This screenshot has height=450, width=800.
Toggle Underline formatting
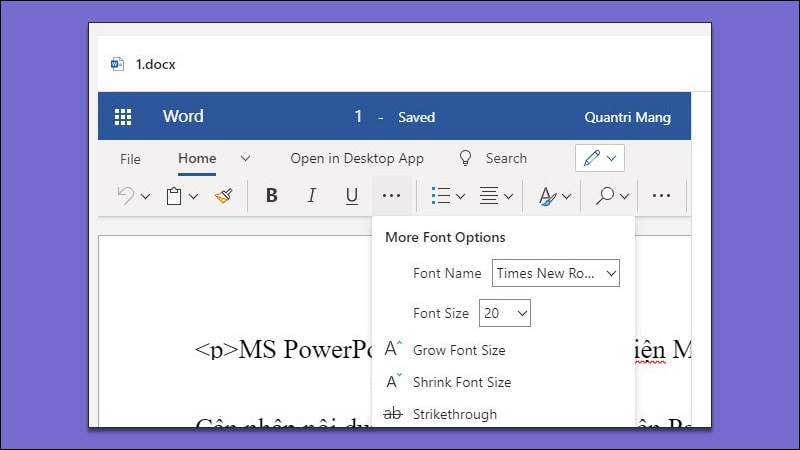pos(352,196)
